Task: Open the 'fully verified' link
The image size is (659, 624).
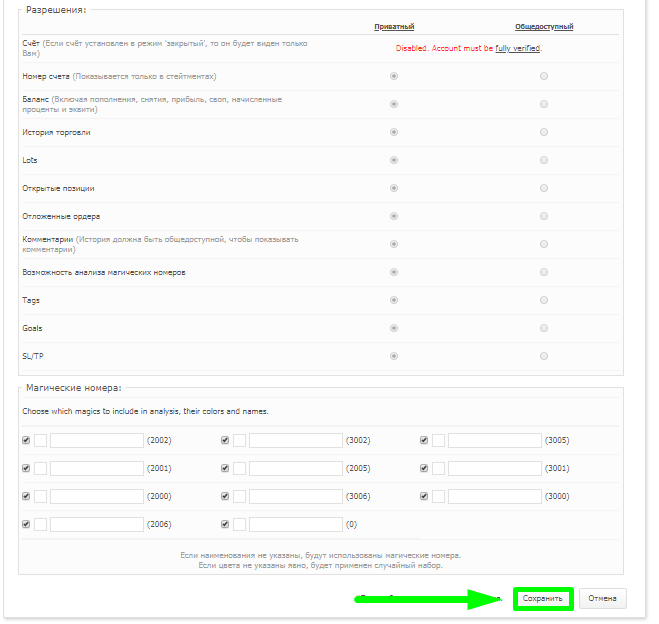Action: [518, 48]
